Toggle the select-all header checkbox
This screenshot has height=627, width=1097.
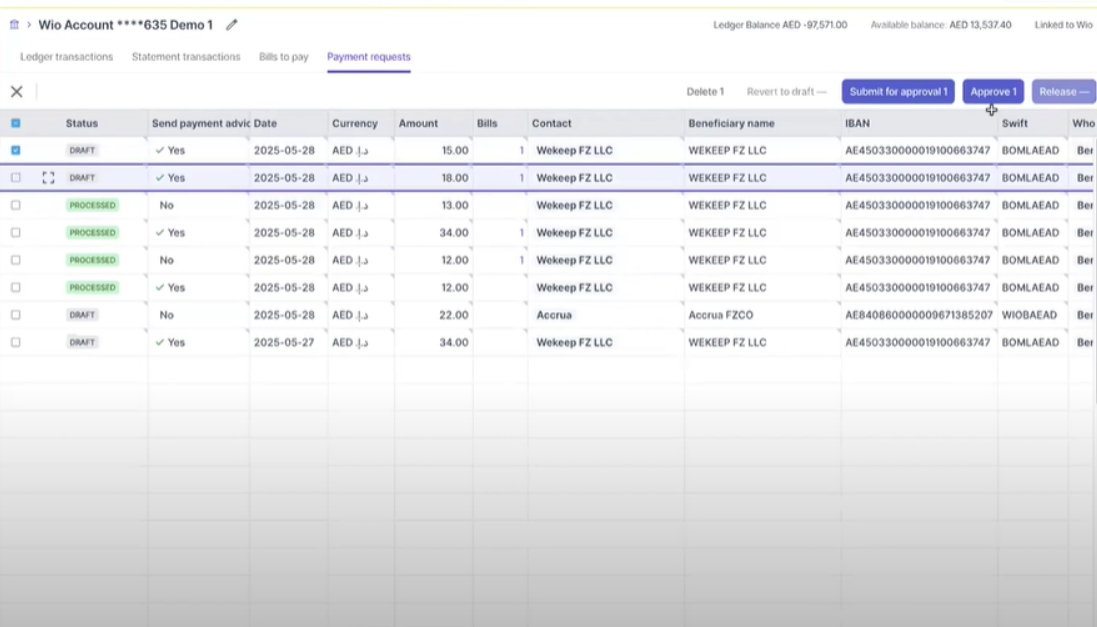[x=15, y=123]
